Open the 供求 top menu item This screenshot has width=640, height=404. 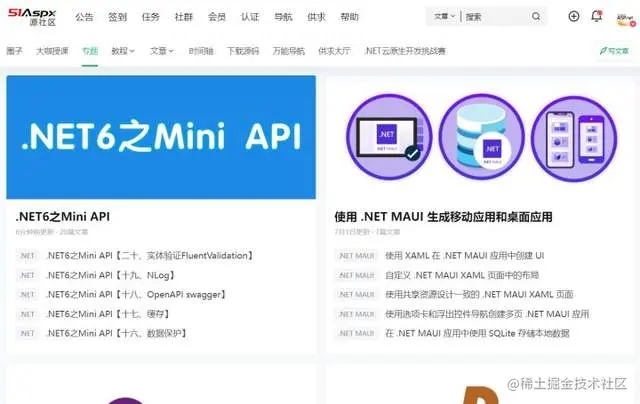click(x=316, y=17)
